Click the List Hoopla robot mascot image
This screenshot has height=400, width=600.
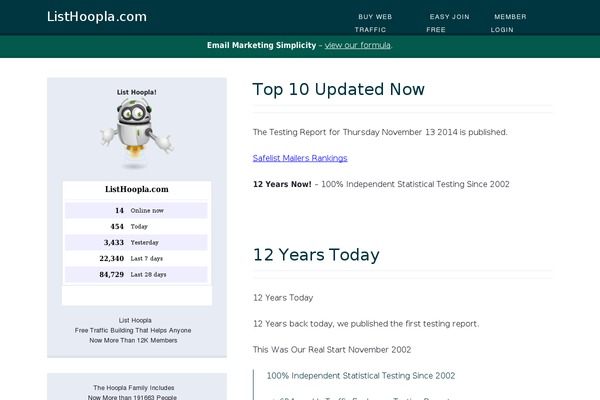(137, 132)
